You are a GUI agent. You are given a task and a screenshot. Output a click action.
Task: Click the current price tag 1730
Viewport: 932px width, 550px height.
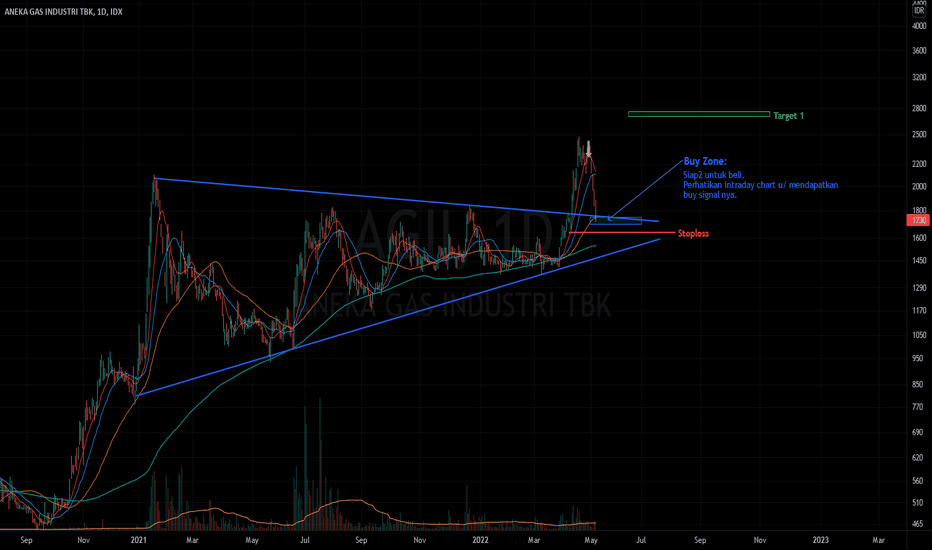(x=919, y=220)
